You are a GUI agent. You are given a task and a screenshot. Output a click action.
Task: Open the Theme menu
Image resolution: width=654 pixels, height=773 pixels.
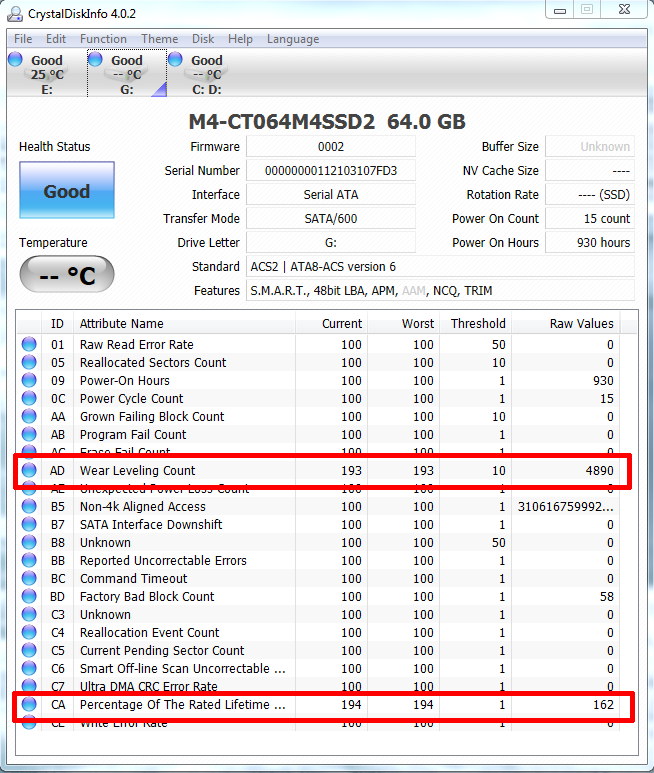(x=160, y=39)
